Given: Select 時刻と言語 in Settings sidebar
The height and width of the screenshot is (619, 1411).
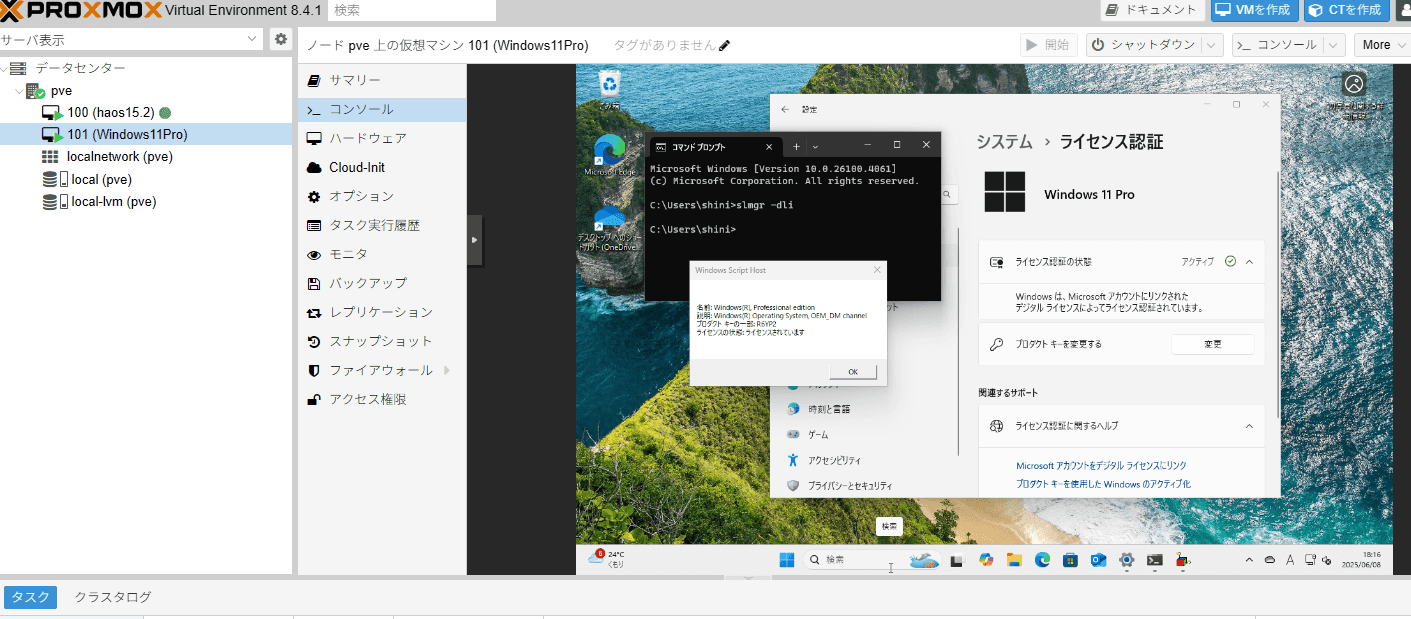Looking at the screenshot, I should pyautogui.click(x=829, y=409).
